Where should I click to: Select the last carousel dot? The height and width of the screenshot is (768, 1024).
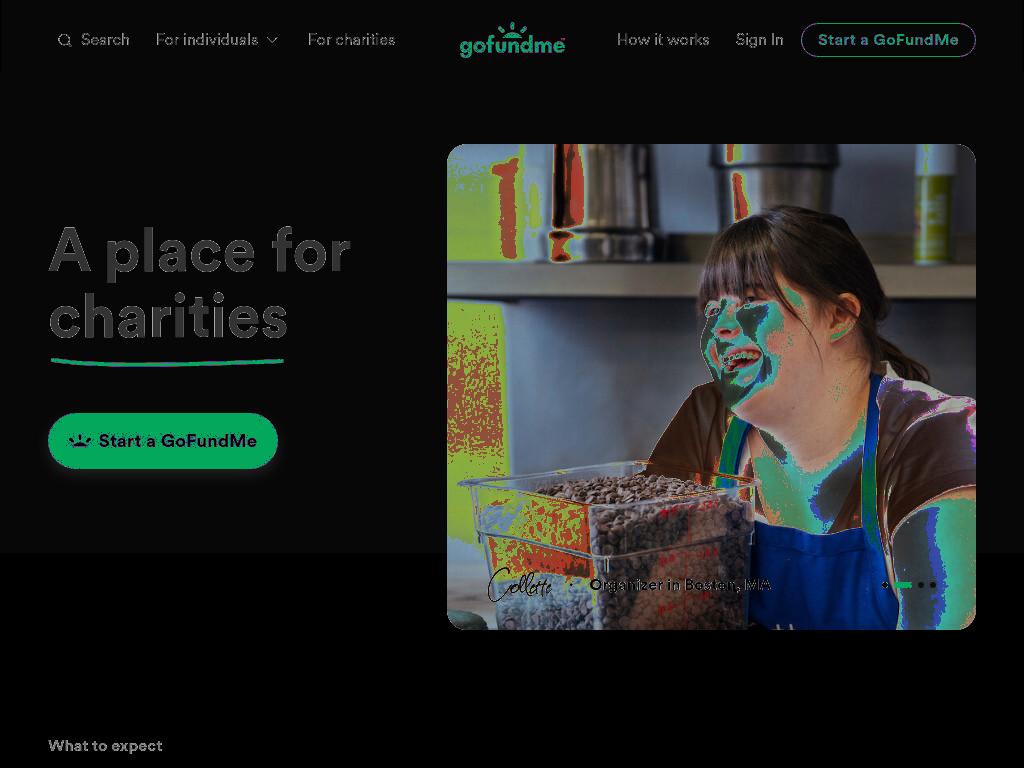[x=933, y=585]
